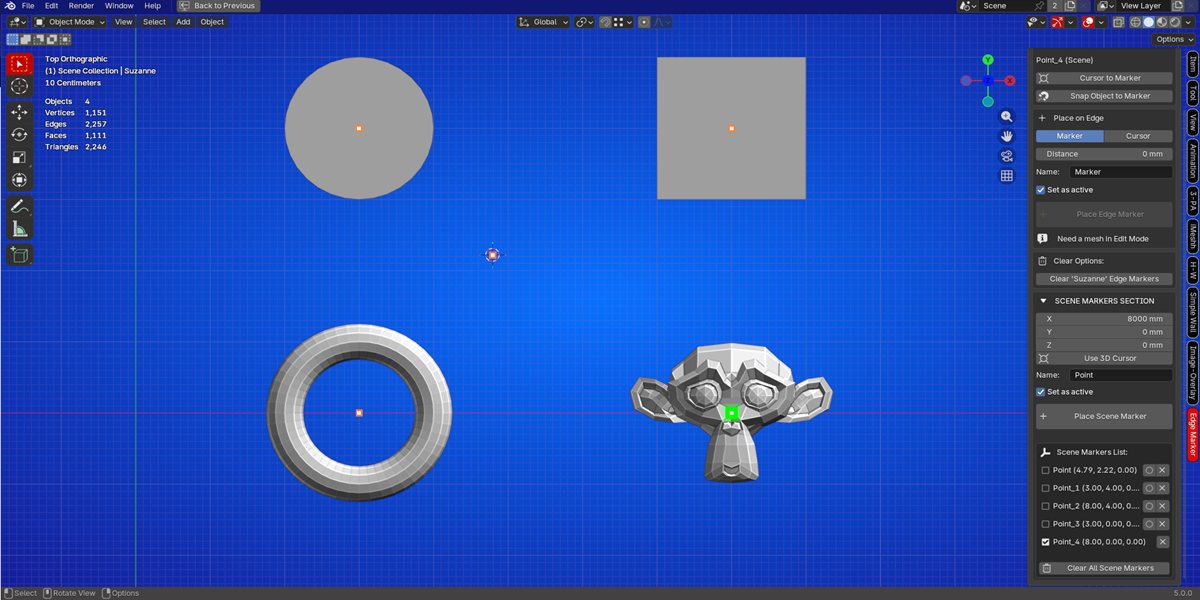Switch orthographic perspective grid icon
The height and width of the screenshot is (600, 1200).
(1007, 176)
